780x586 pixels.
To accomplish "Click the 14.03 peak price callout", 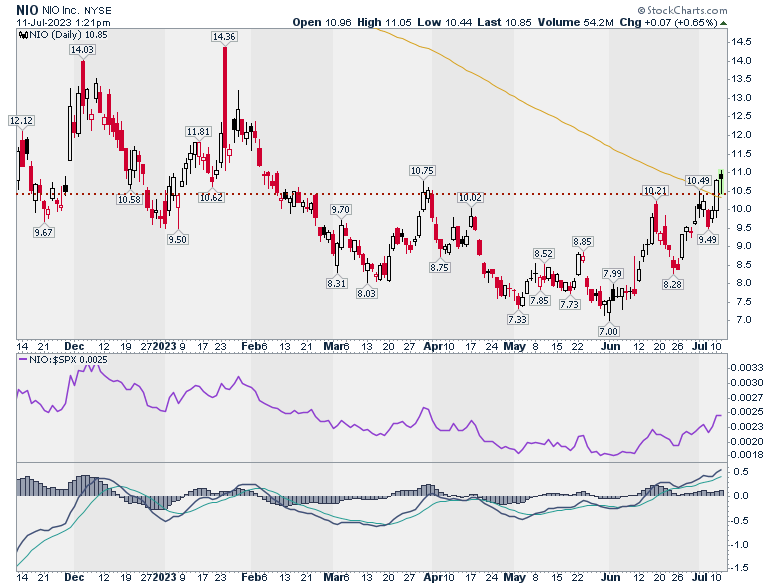I will tap(83, 49).
